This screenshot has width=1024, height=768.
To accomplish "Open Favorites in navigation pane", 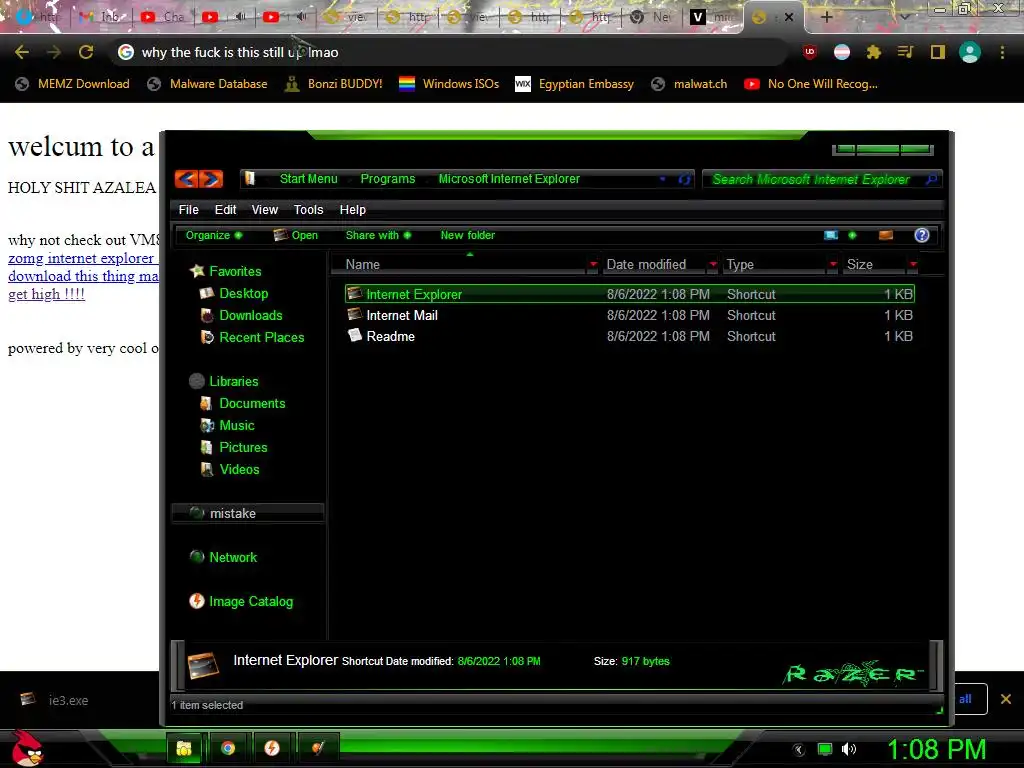I will click(225, 271).
